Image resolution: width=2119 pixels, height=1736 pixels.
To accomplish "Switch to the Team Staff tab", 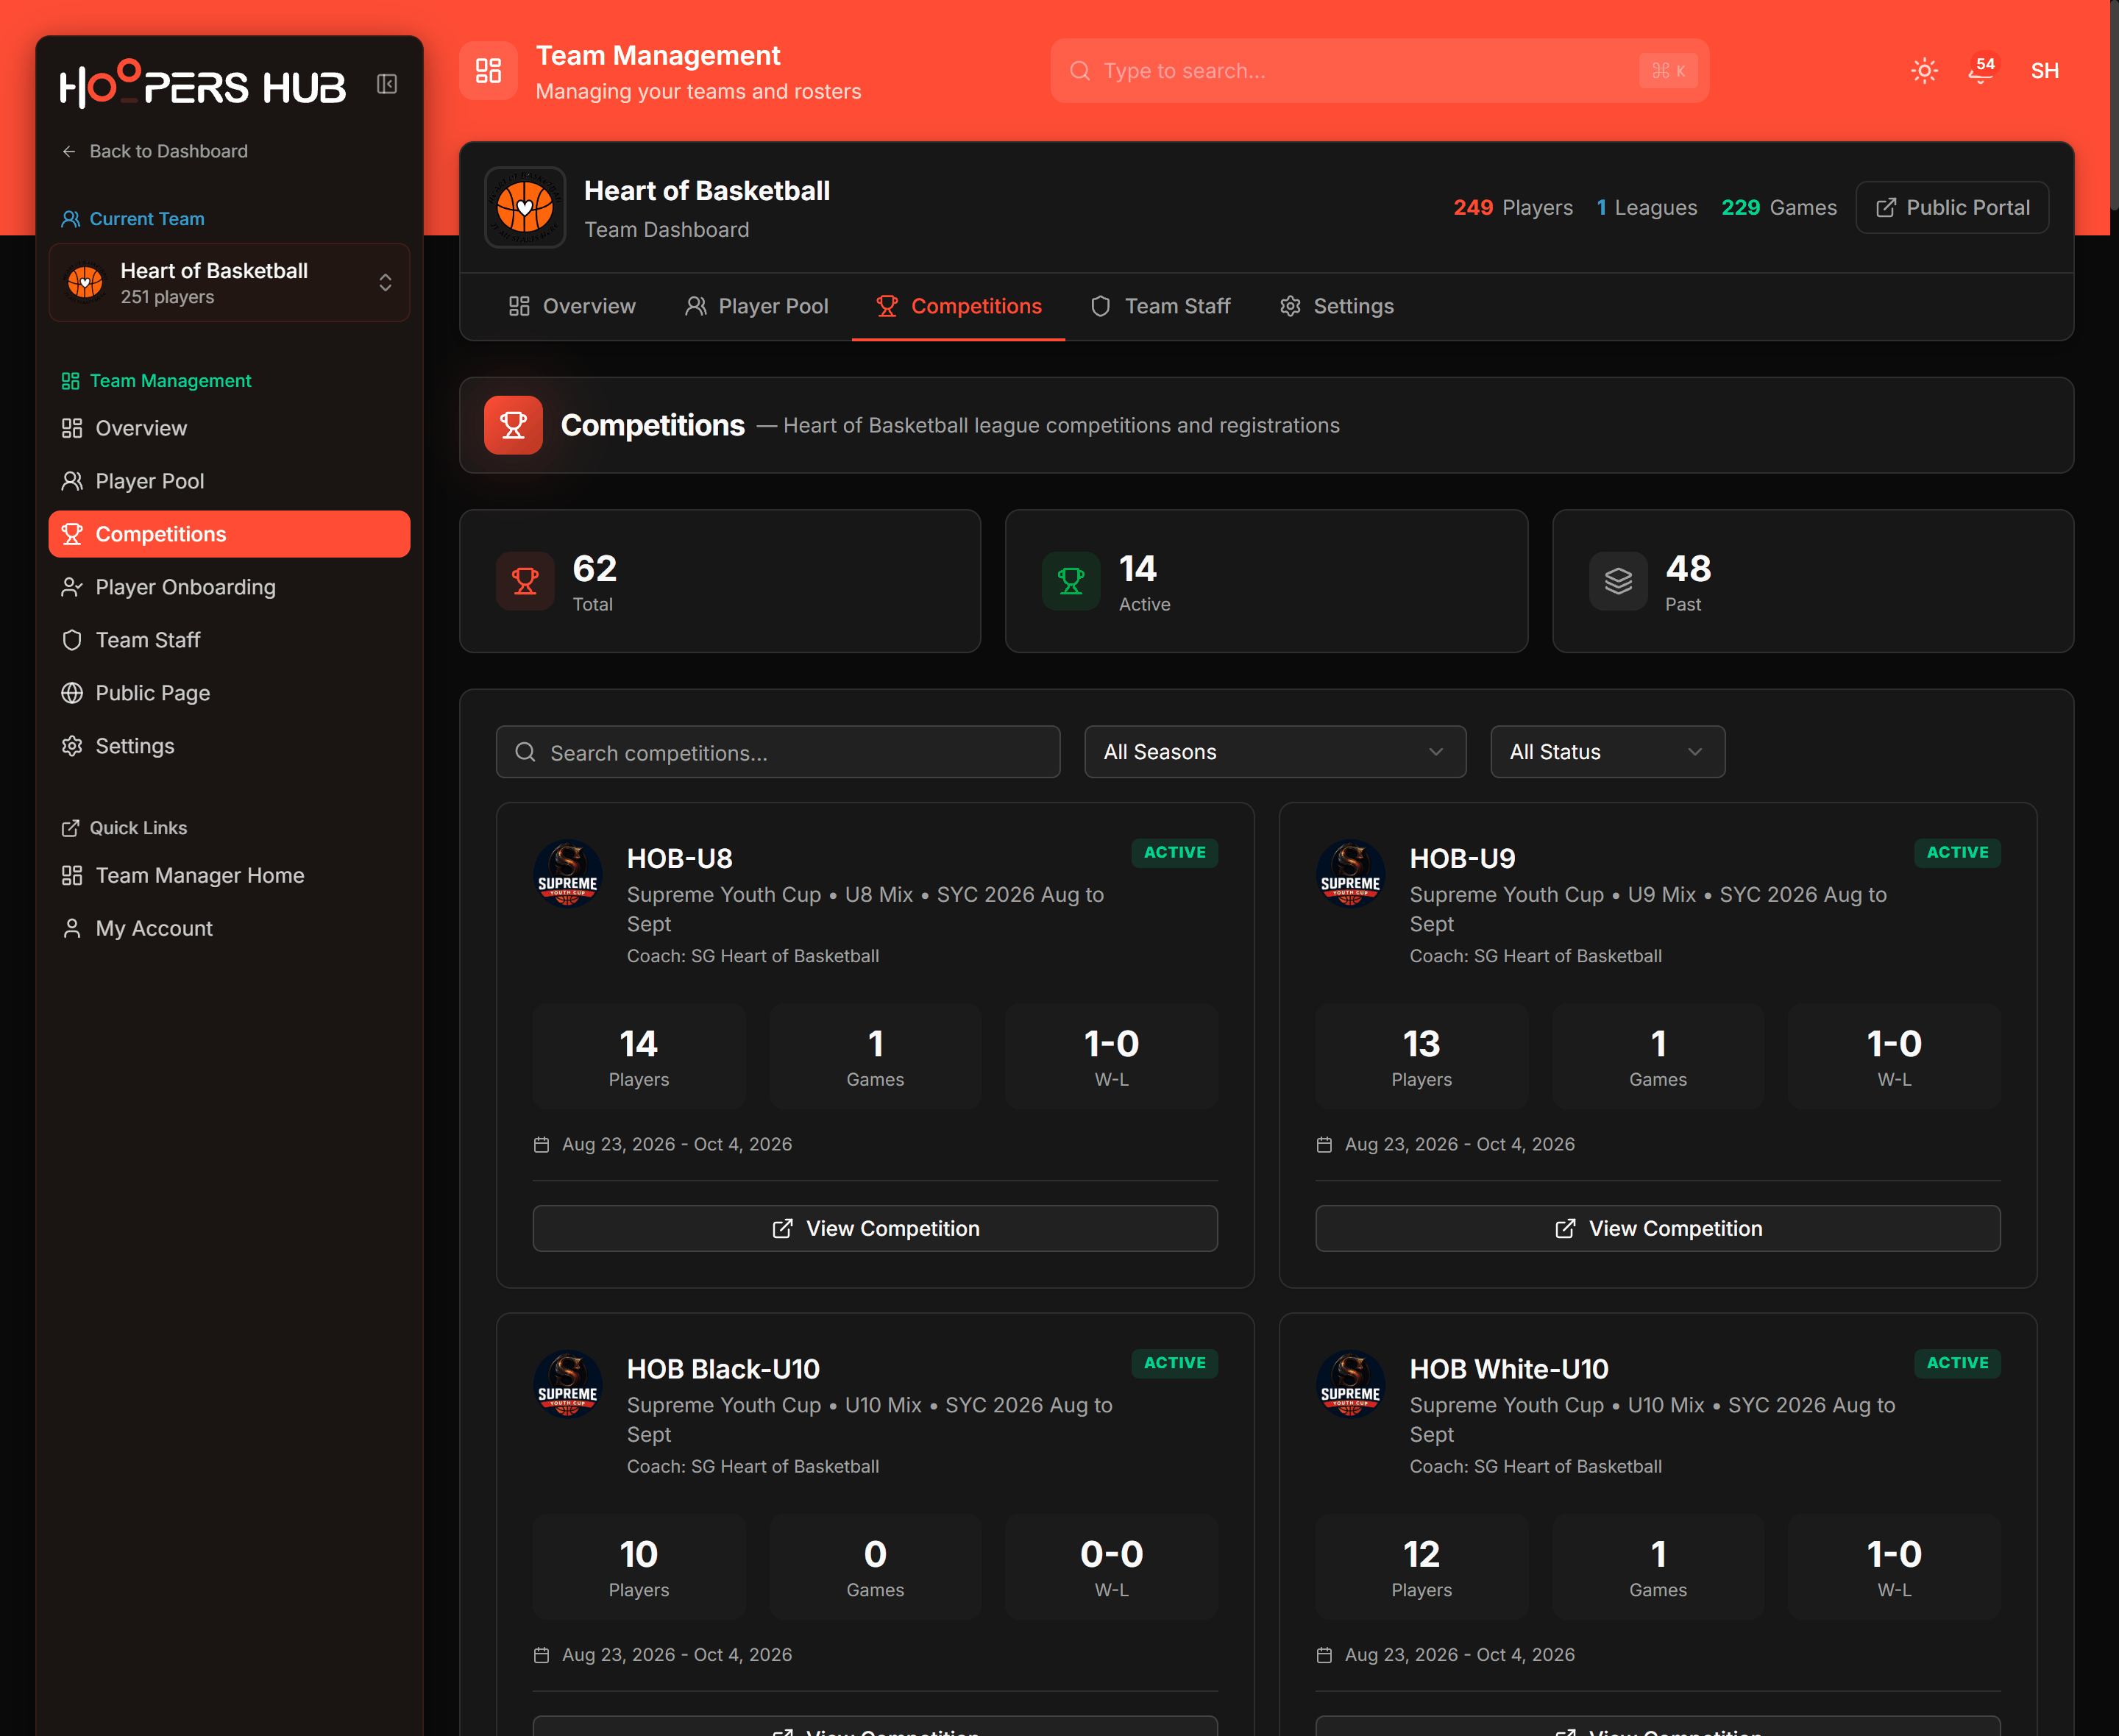I will tap(1160, 306).
